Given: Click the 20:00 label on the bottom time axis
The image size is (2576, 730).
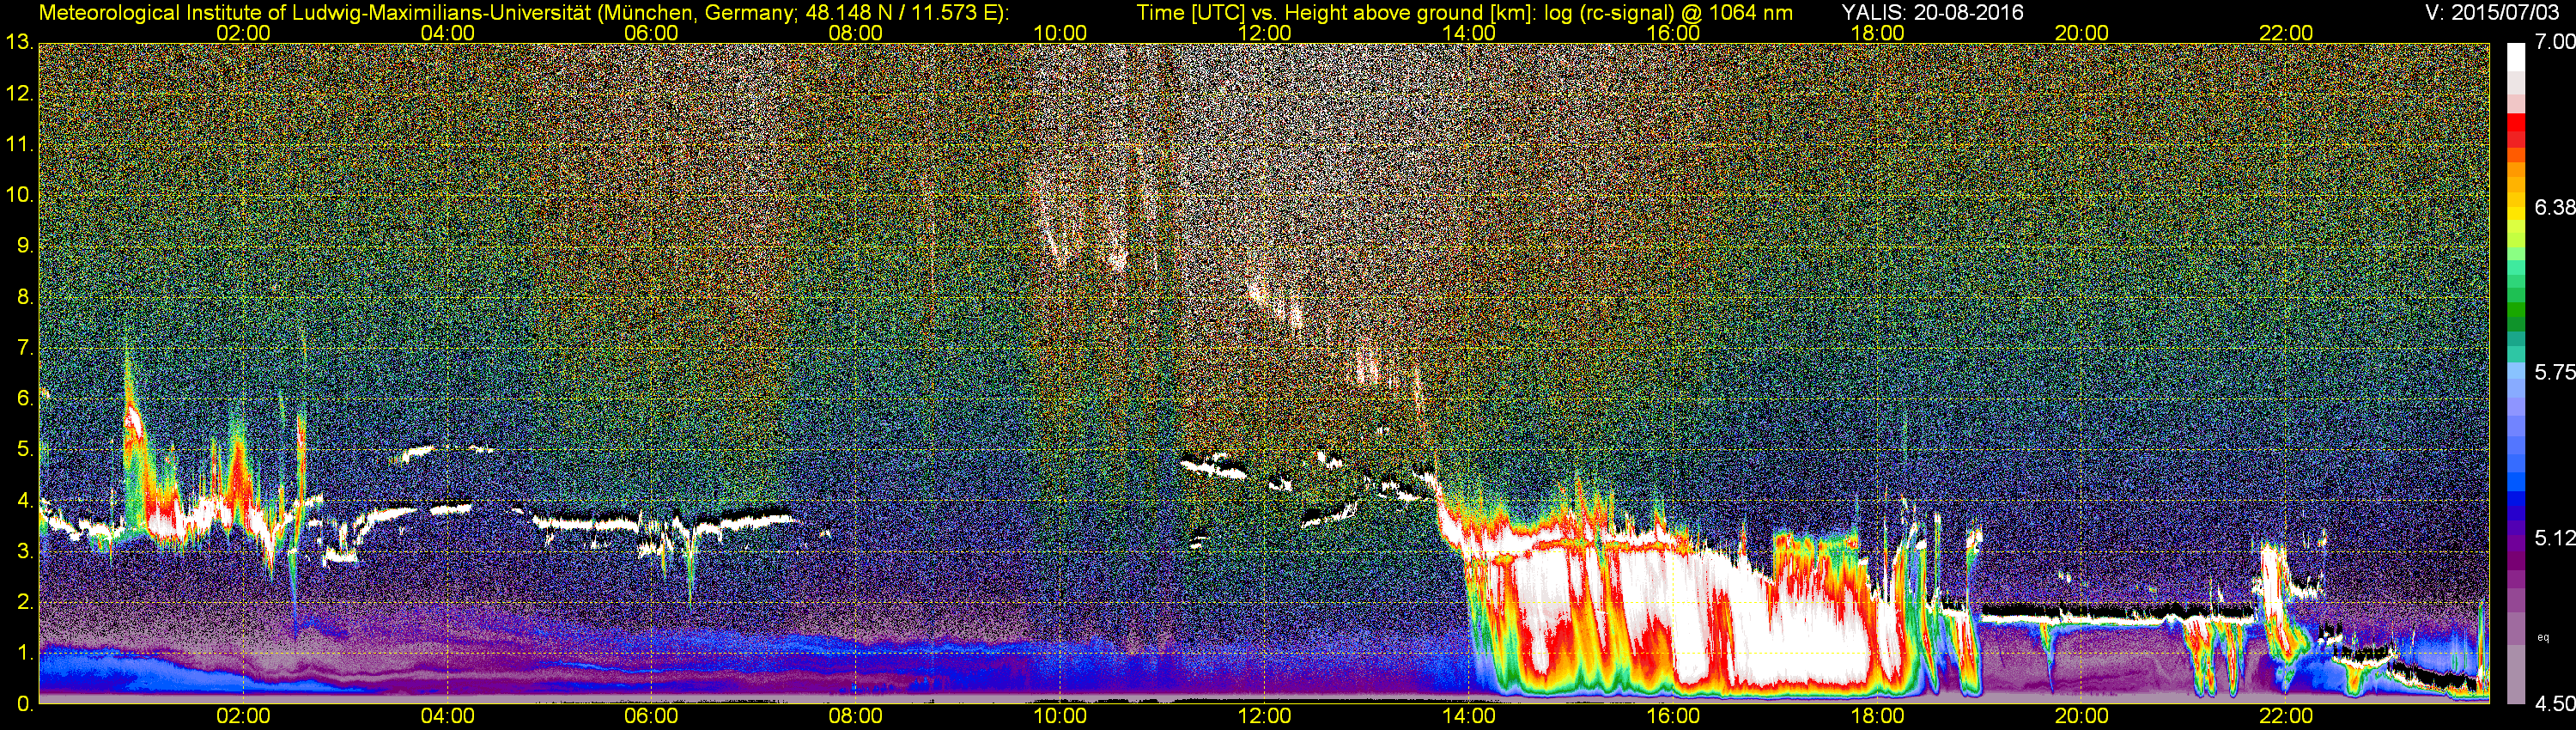Looking at the screenshot, I should (2082, 717).
